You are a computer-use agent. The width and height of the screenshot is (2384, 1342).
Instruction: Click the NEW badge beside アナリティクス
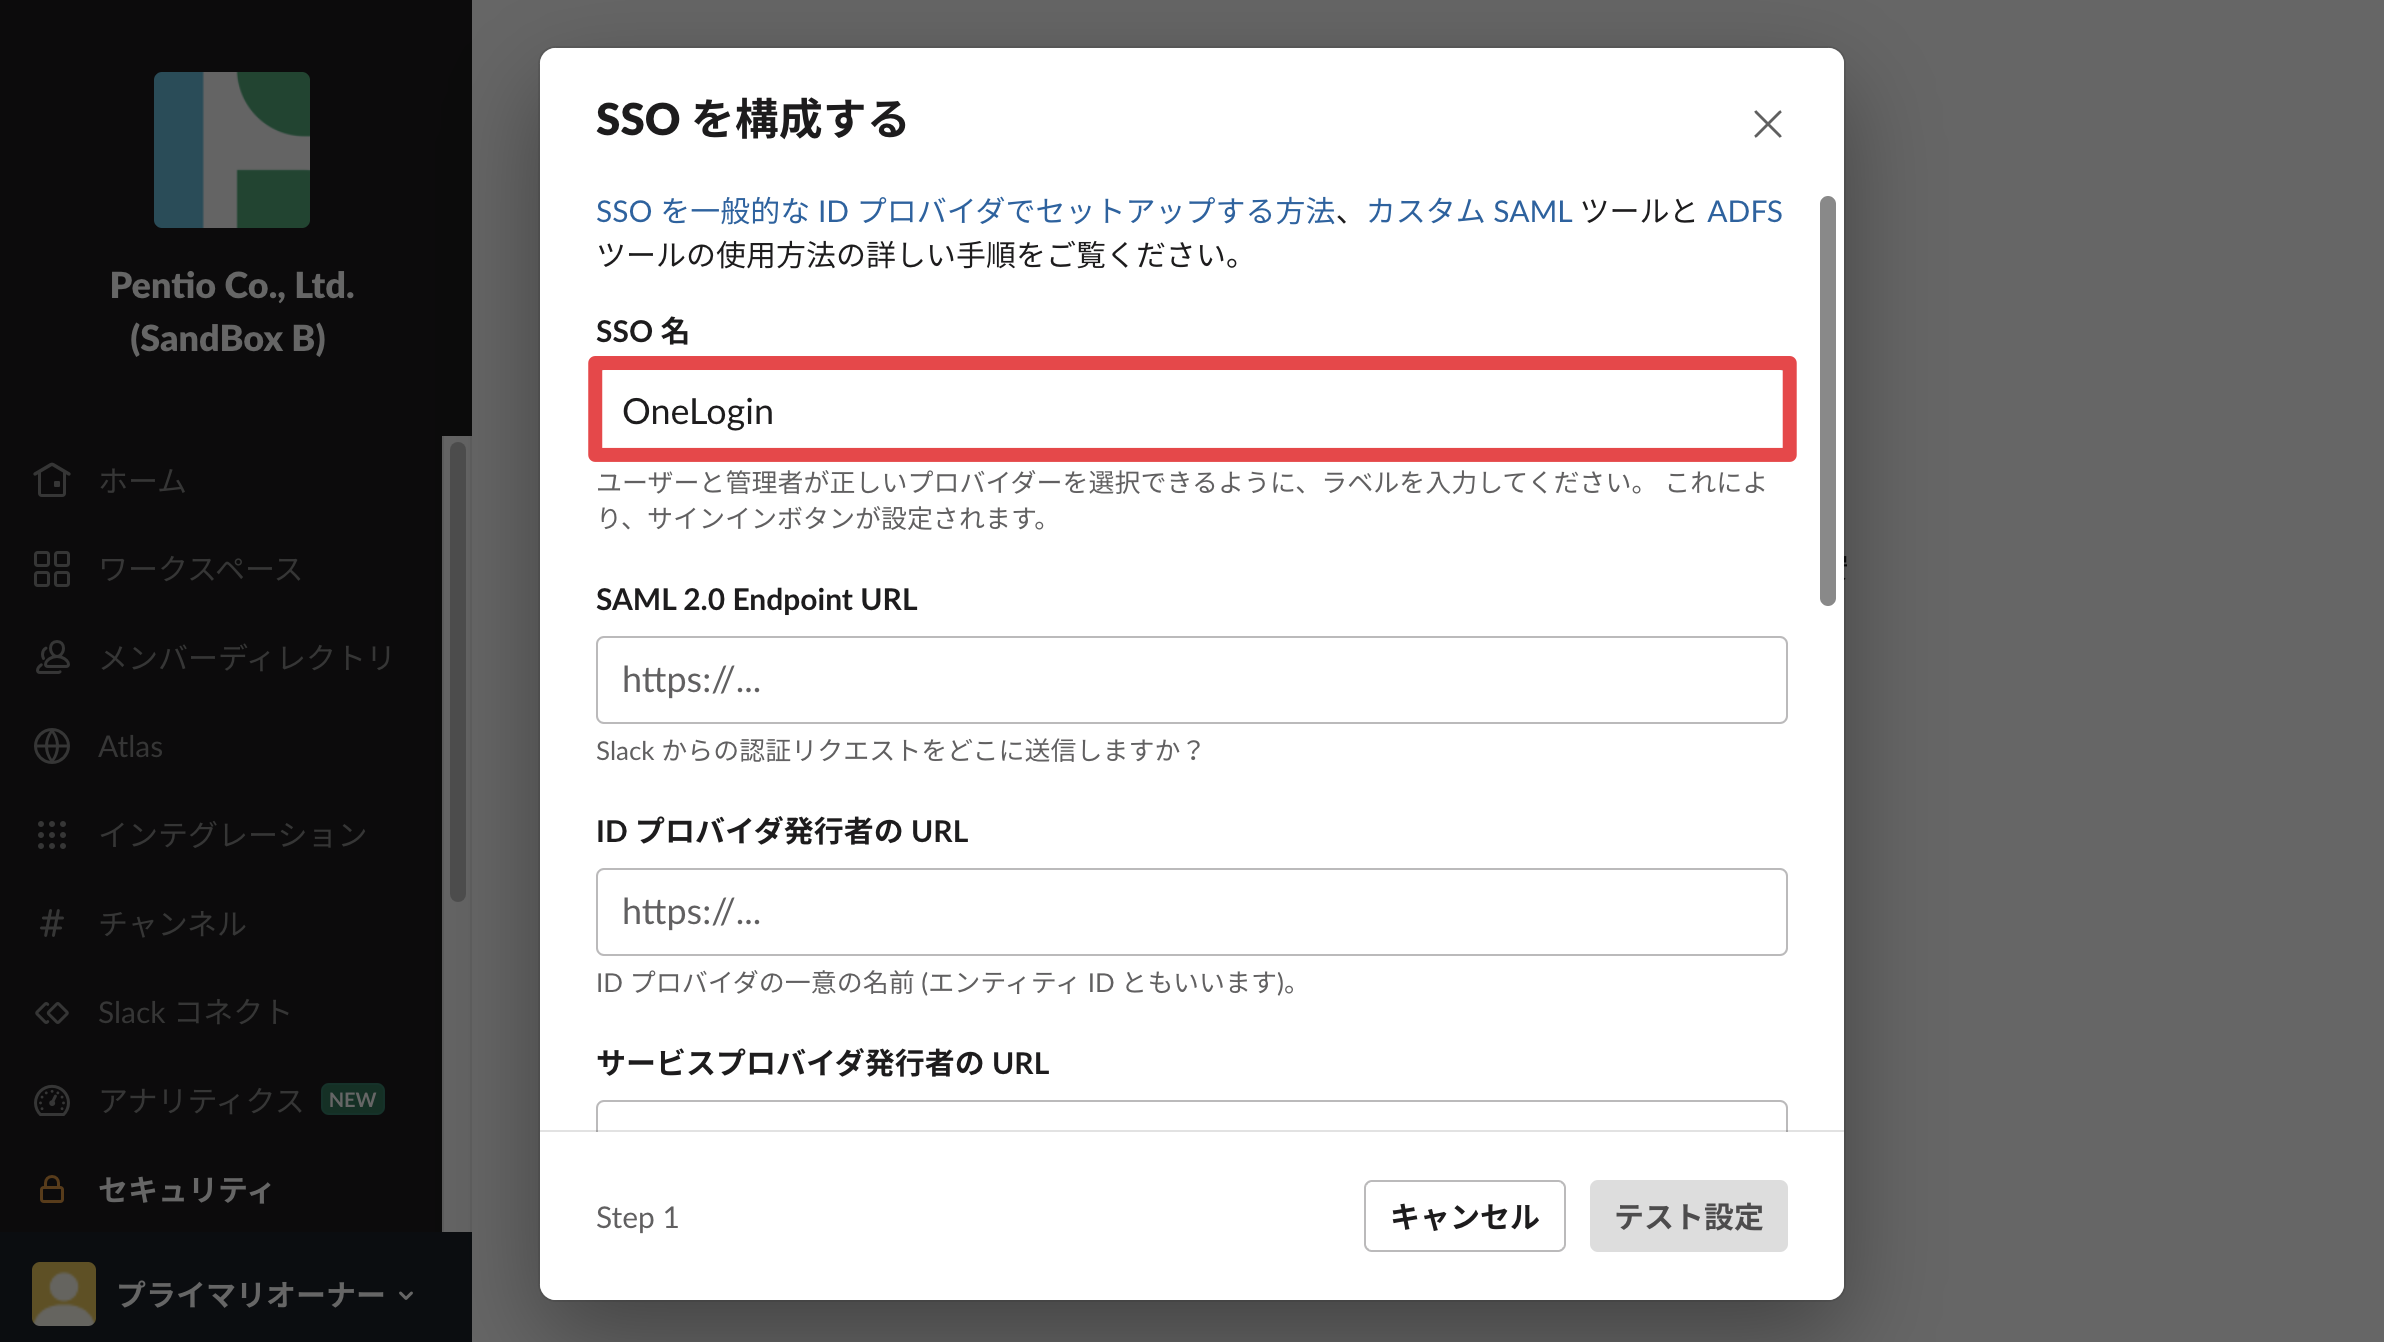pyautogui.click(x=352, y=1100)
